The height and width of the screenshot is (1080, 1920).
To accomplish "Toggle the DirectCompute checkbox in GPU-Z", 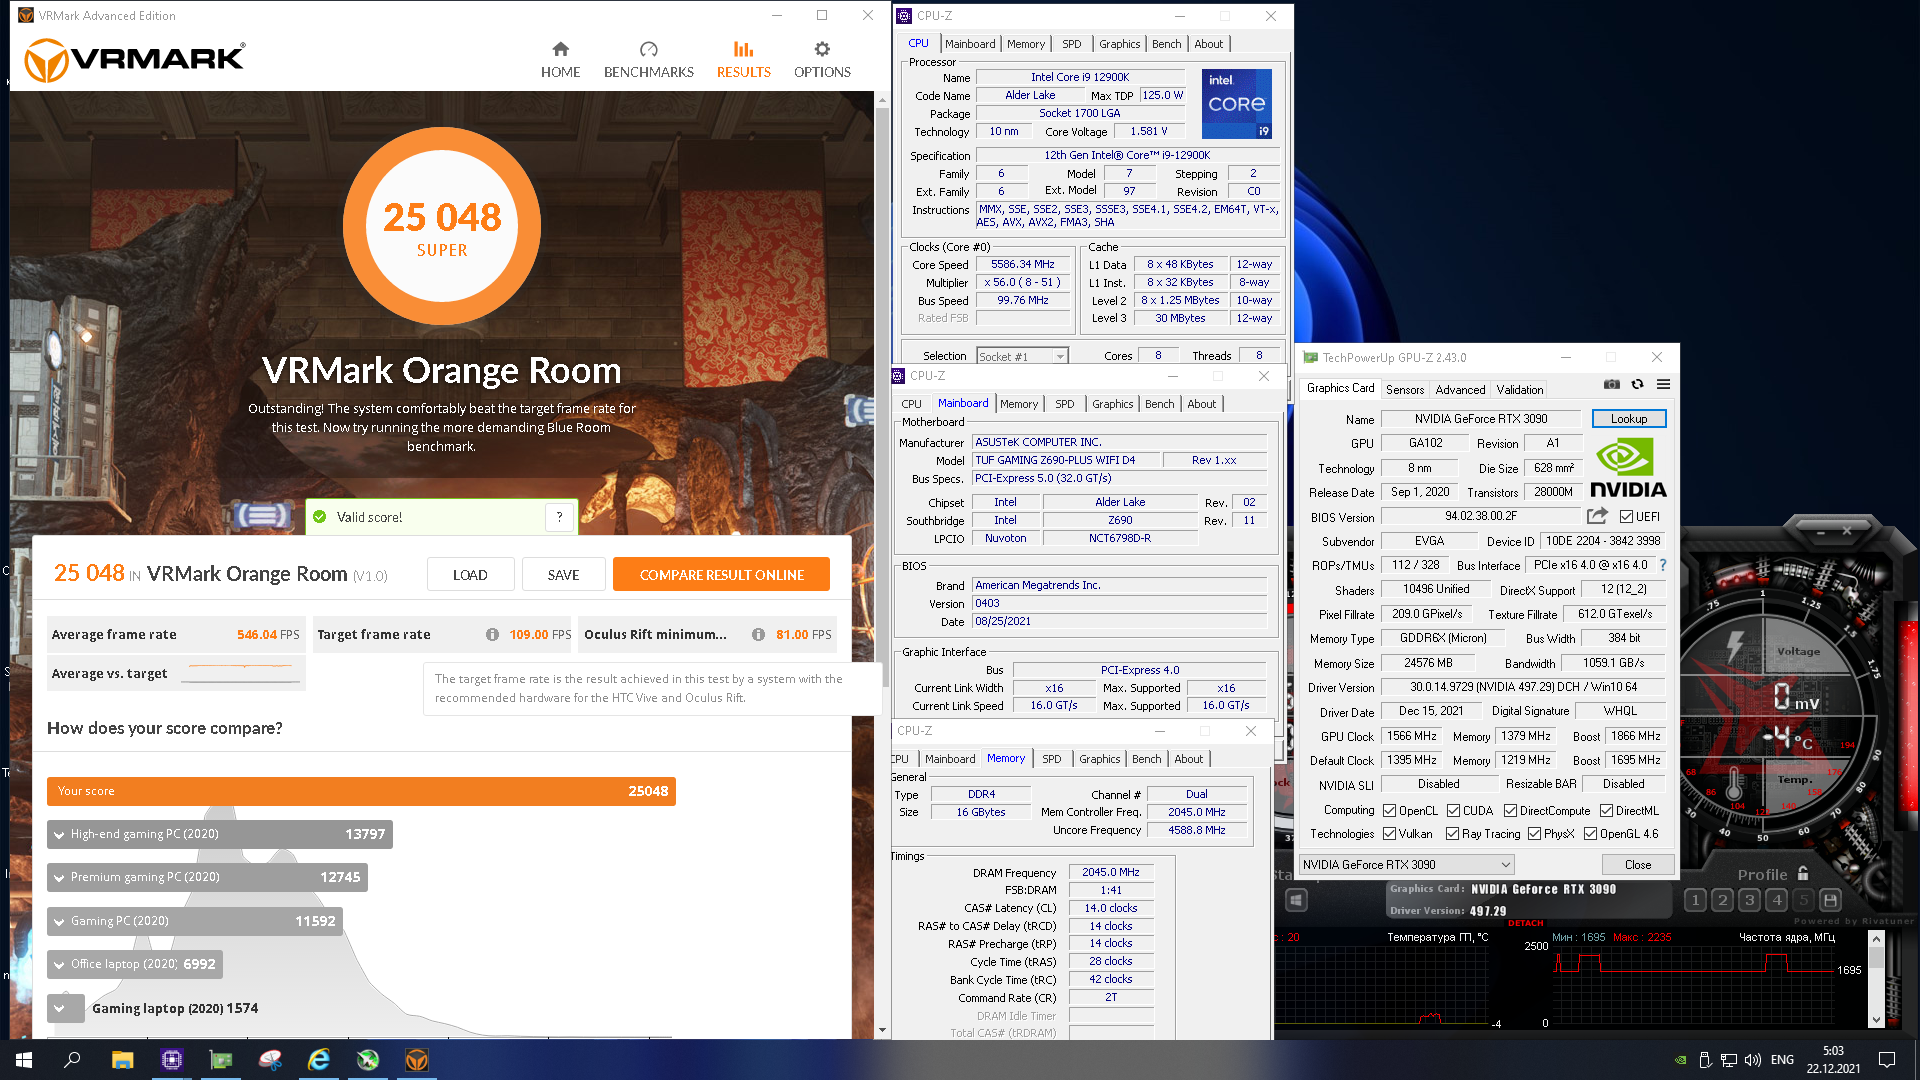I will click(x=1510, y=811).
